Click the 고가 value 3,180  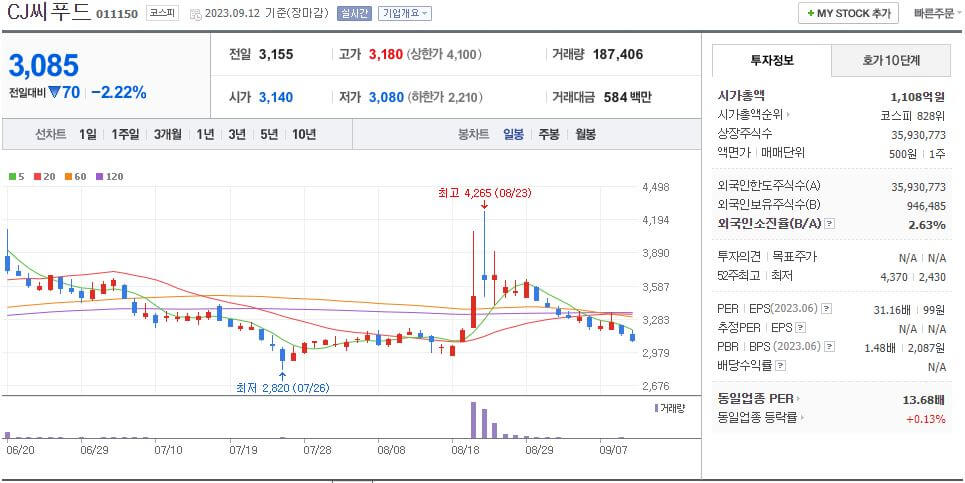(x=385, y=54)
